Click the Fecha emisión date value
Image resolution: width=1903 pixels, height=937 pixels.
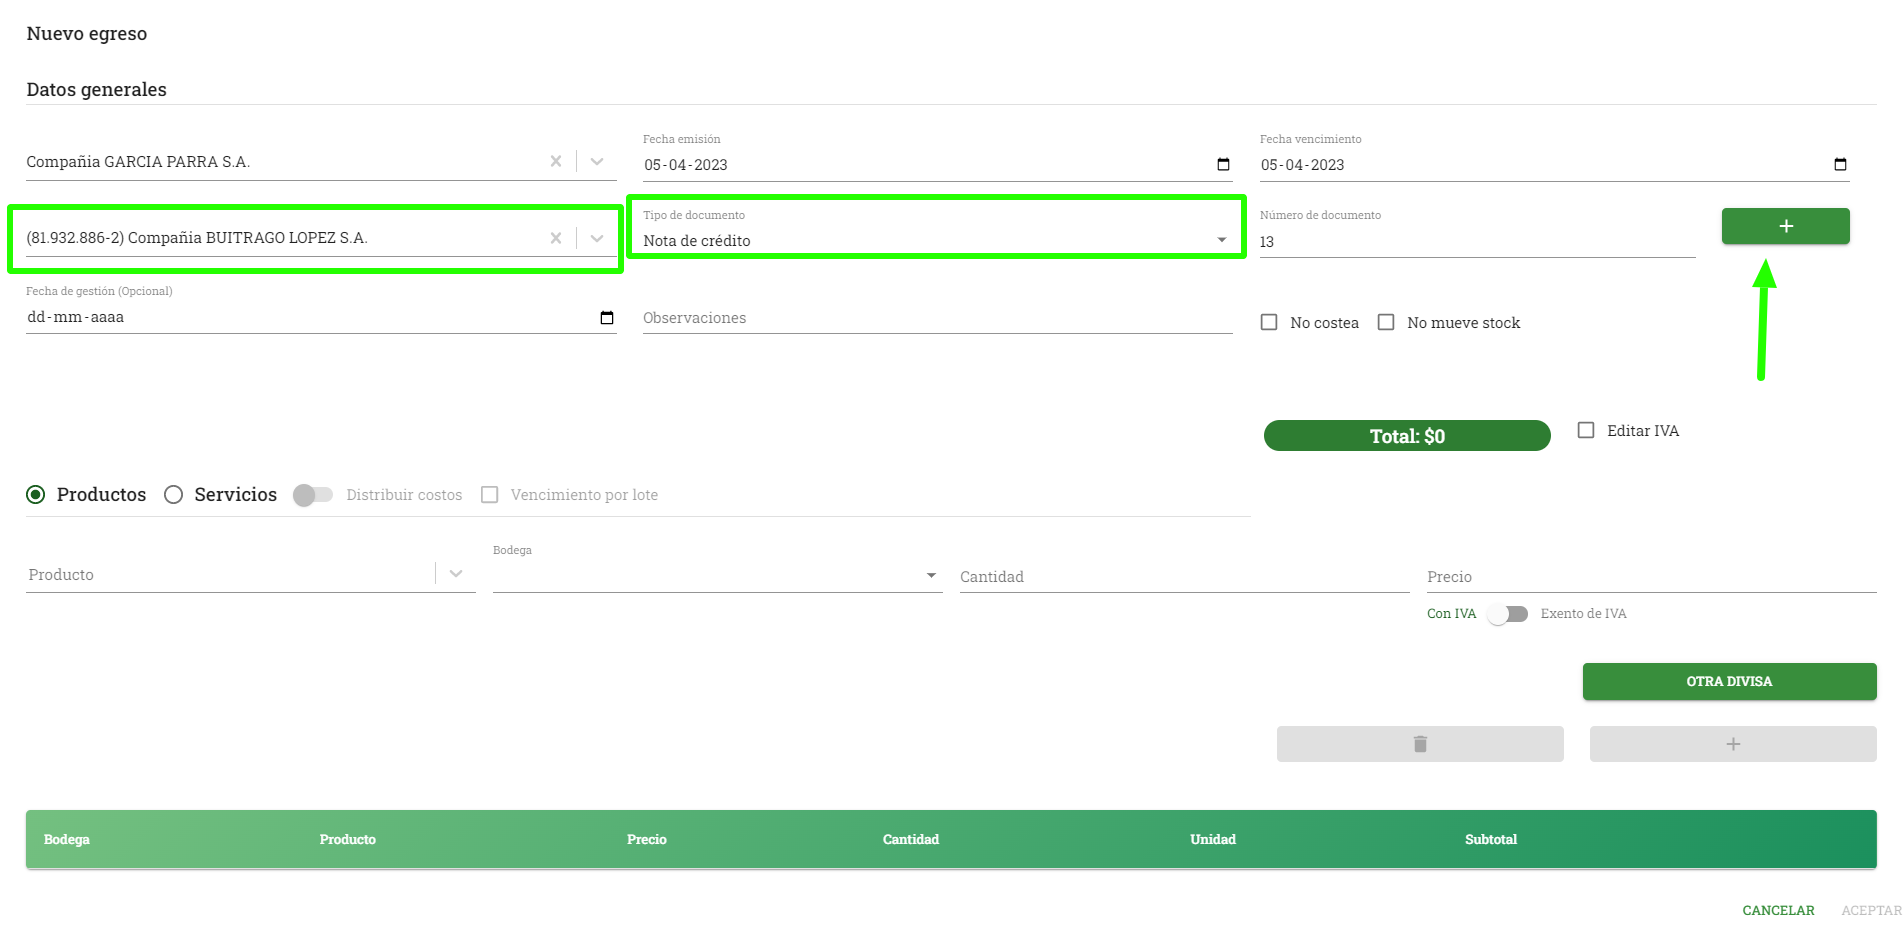(x=686, y=165)
